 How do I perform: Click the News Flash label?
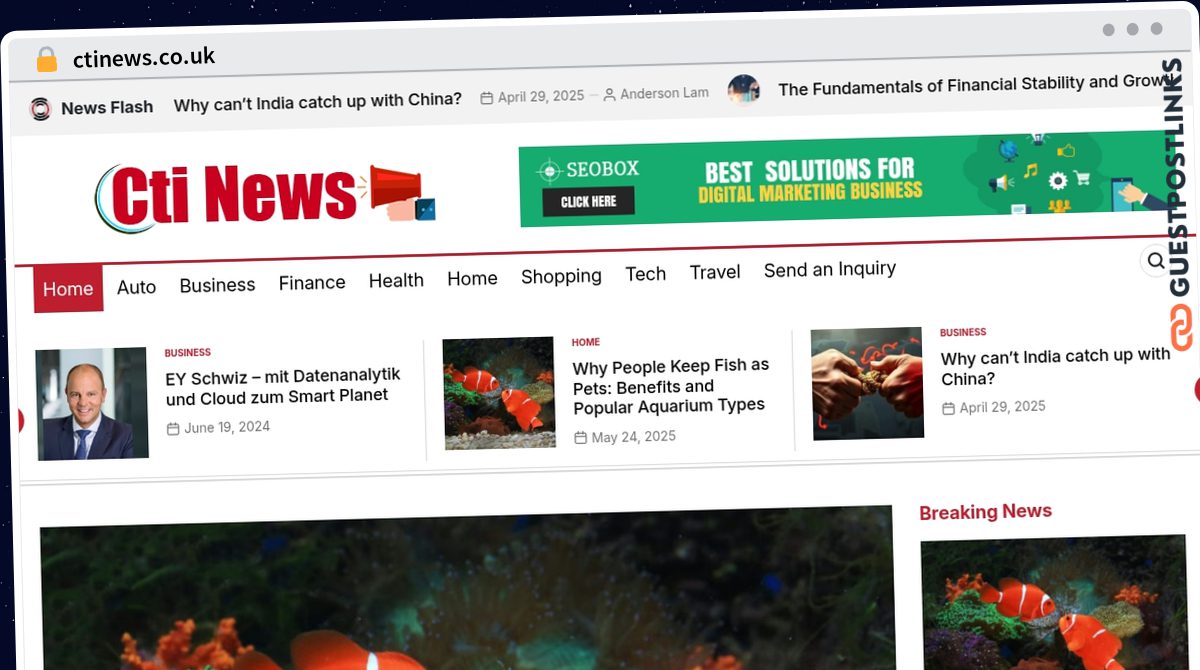click(107, 108)
